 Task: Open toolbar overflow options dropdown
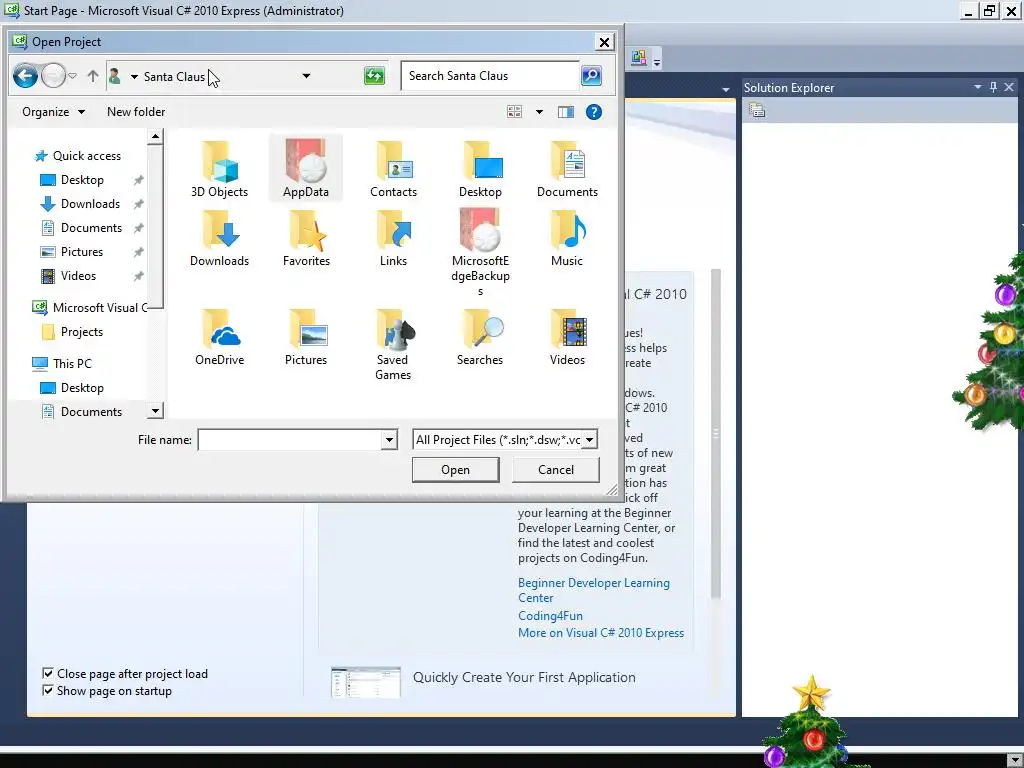click(x=657, y=63)
